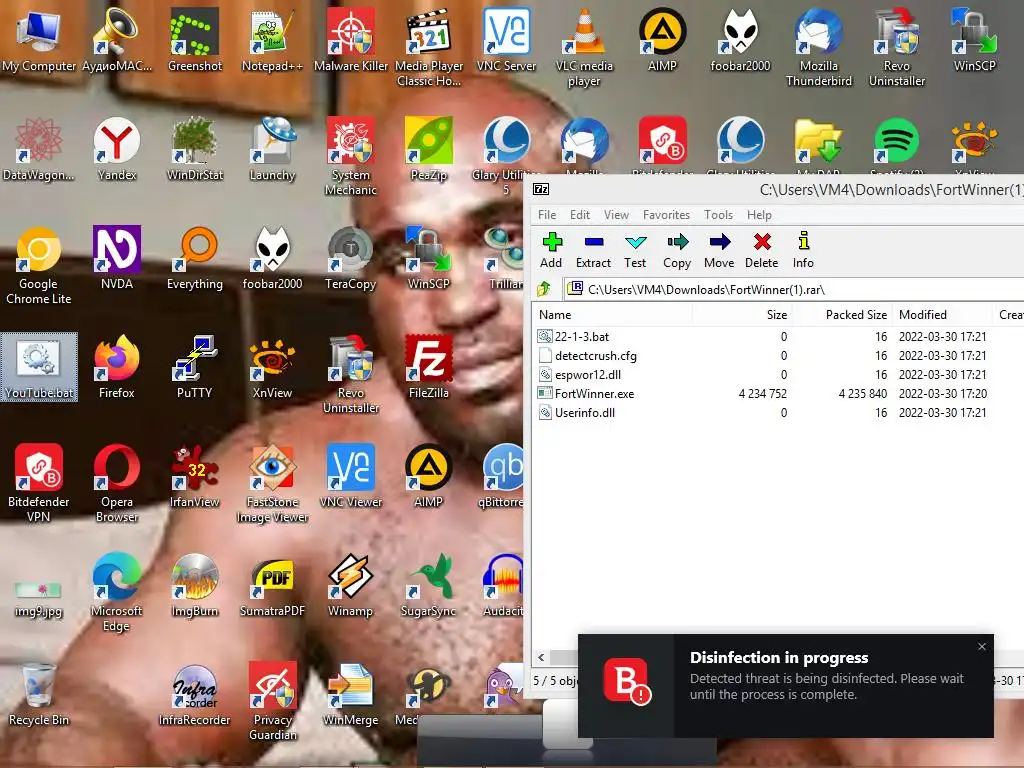Launch ImgBurn from the desktop
This screenshot has width=1024, height=768.
pos(195,585)
